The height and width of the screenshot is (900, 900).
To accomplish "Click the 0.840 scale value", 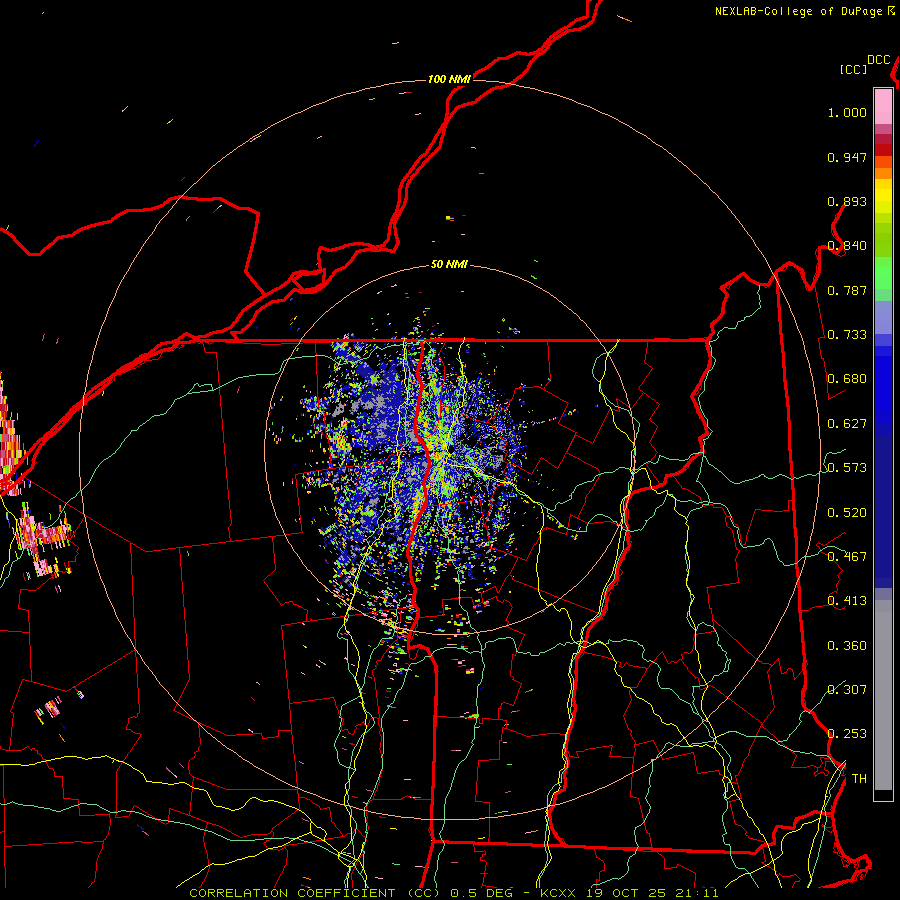I will pos(847,246).
